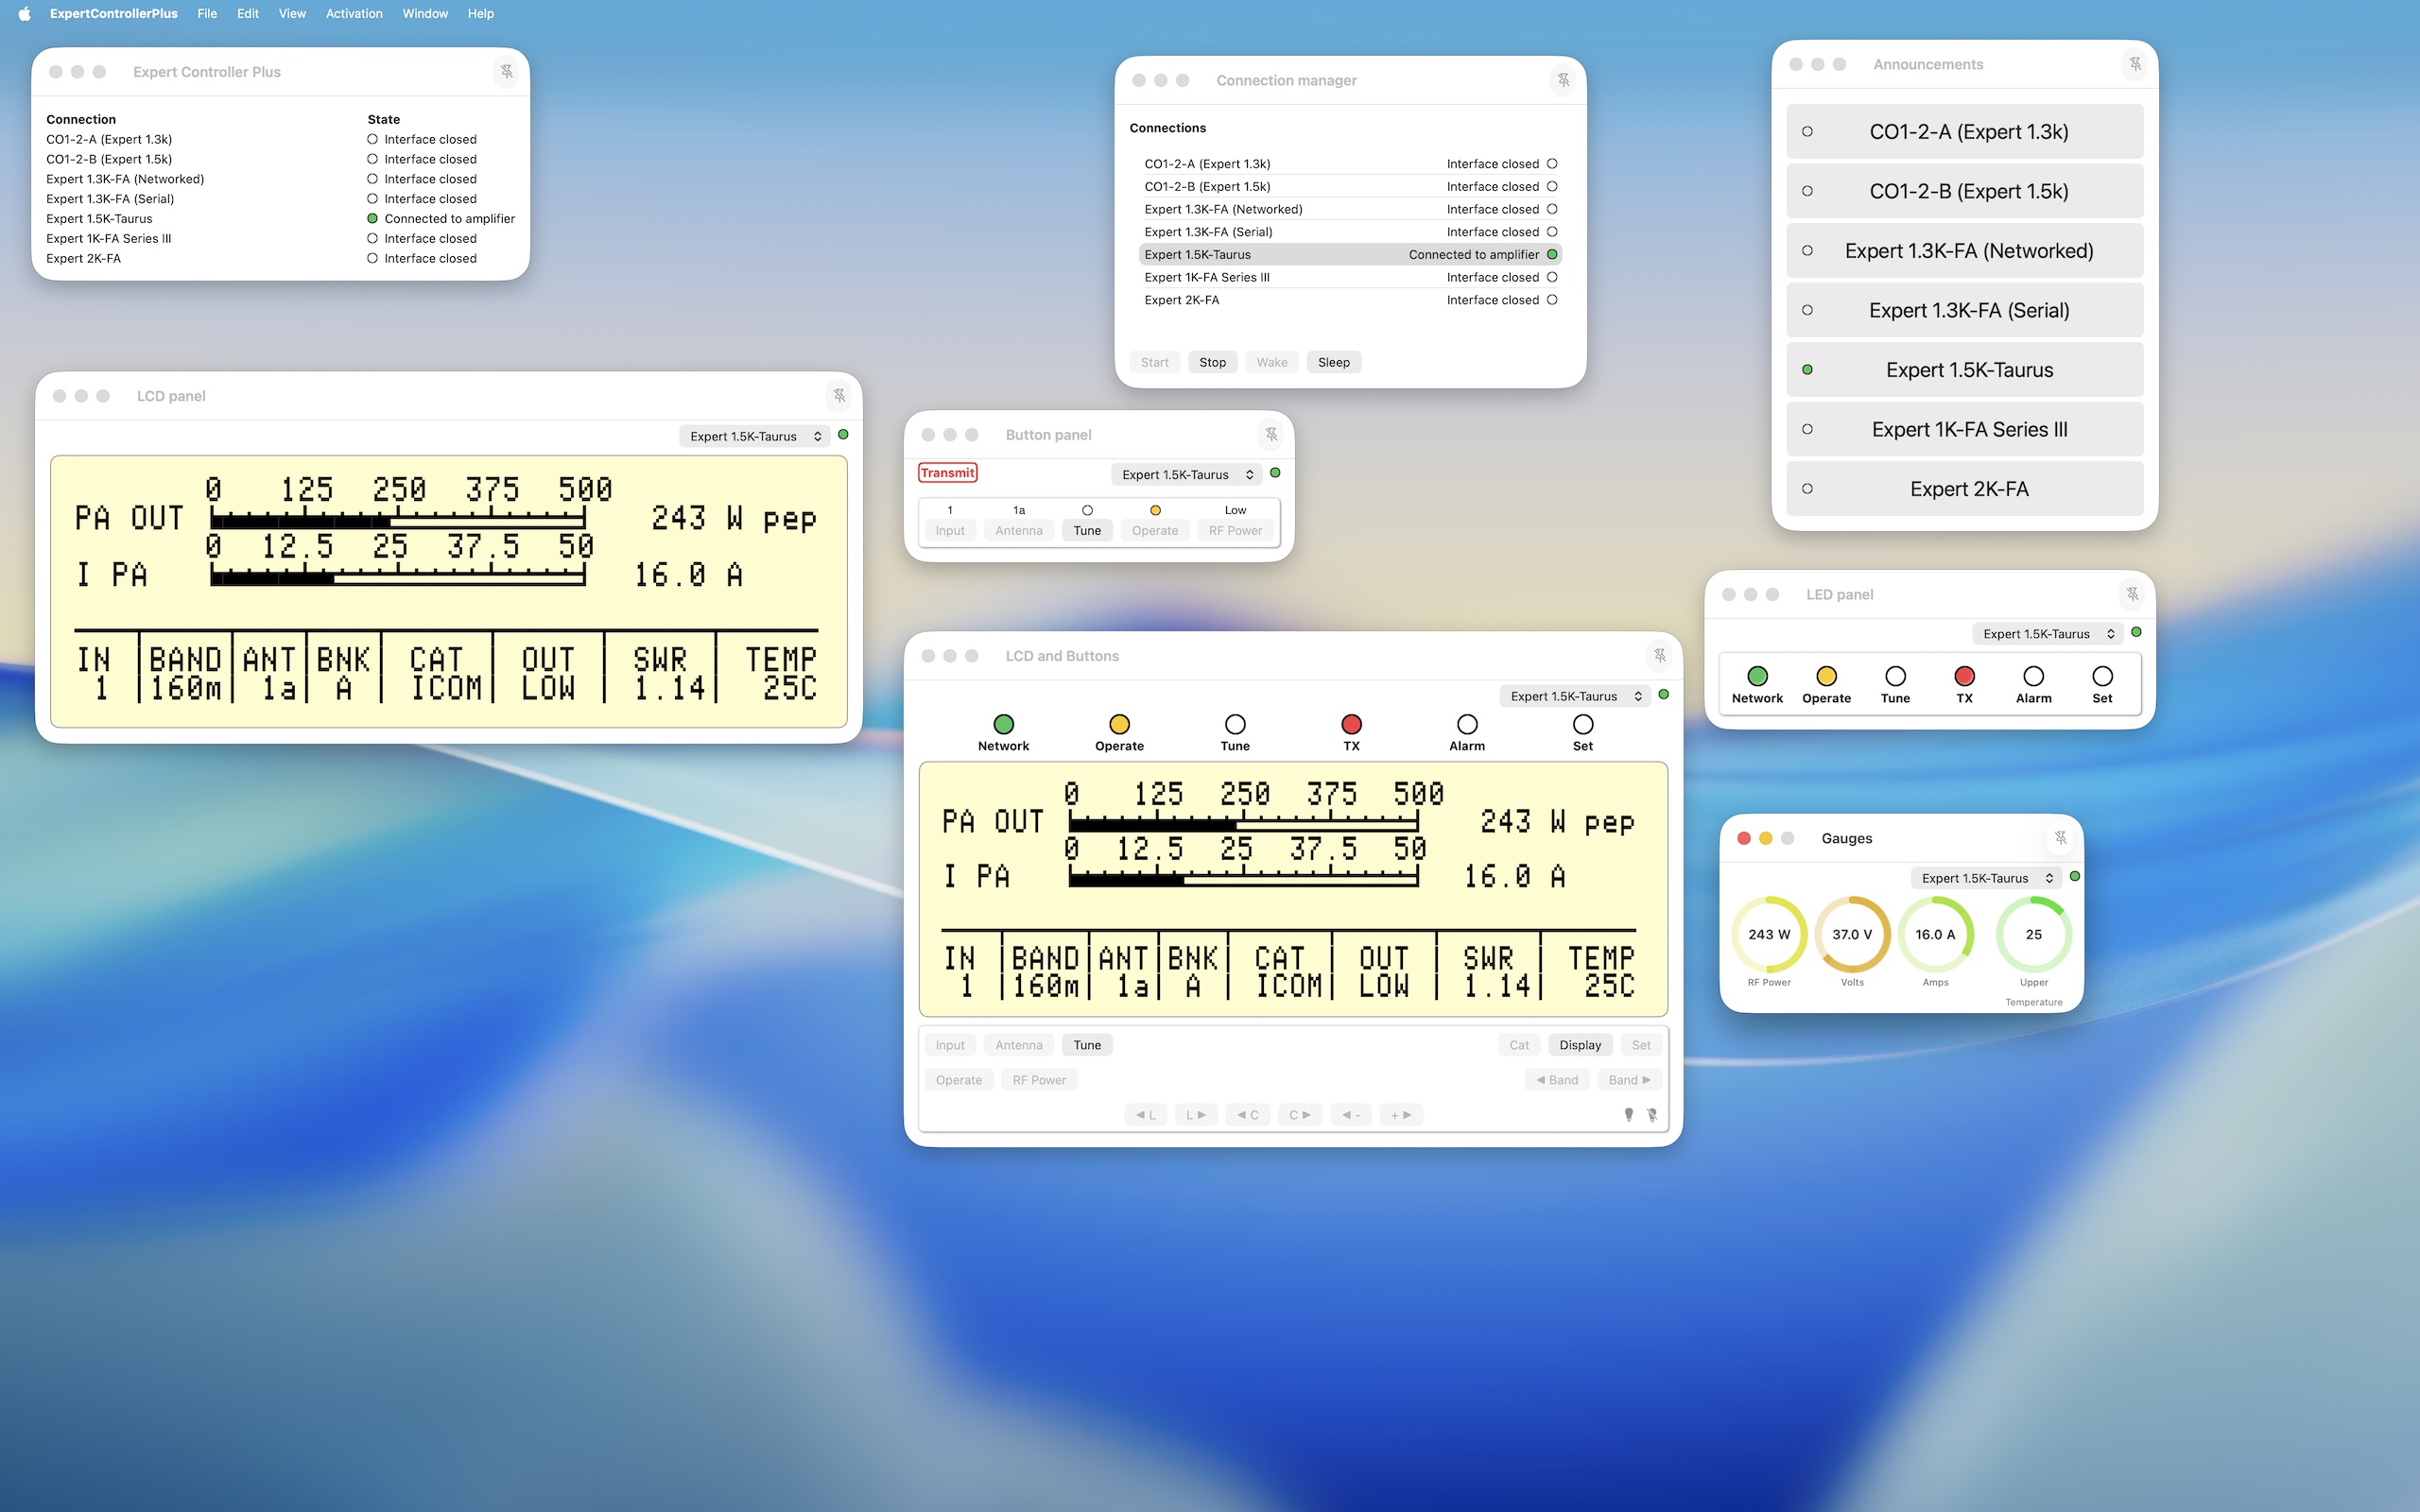Open the Window menu

(425, 13)
